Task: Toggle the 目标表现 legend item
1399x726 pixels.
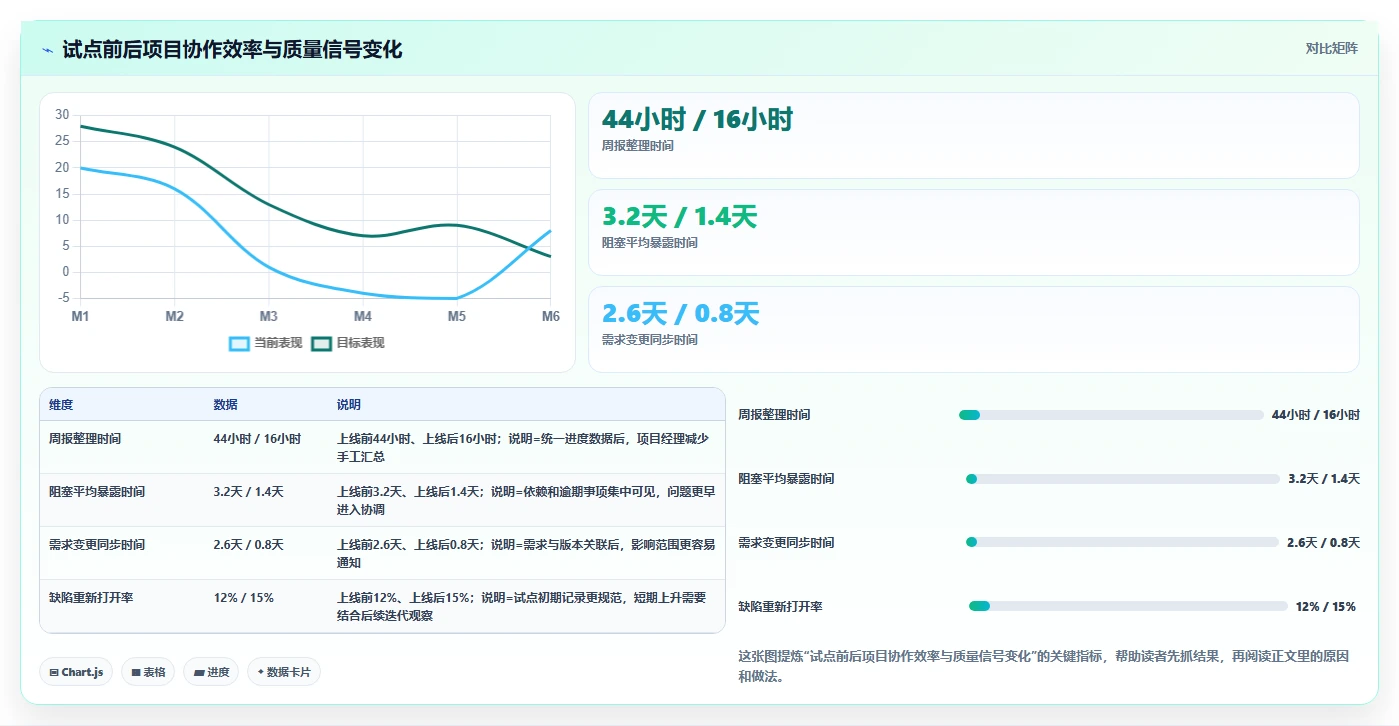Action: point(348,343)
